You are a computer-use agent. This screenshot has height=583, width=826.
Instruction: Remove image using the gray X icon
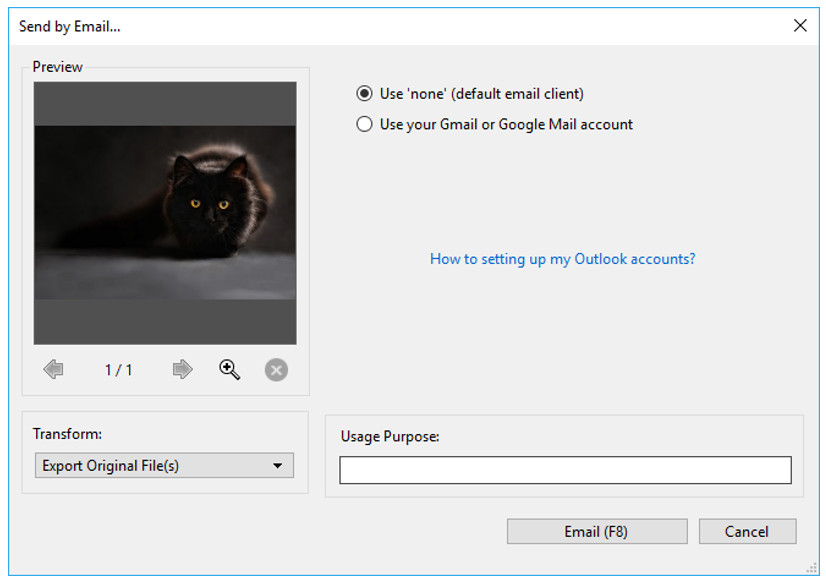[276, 370]
